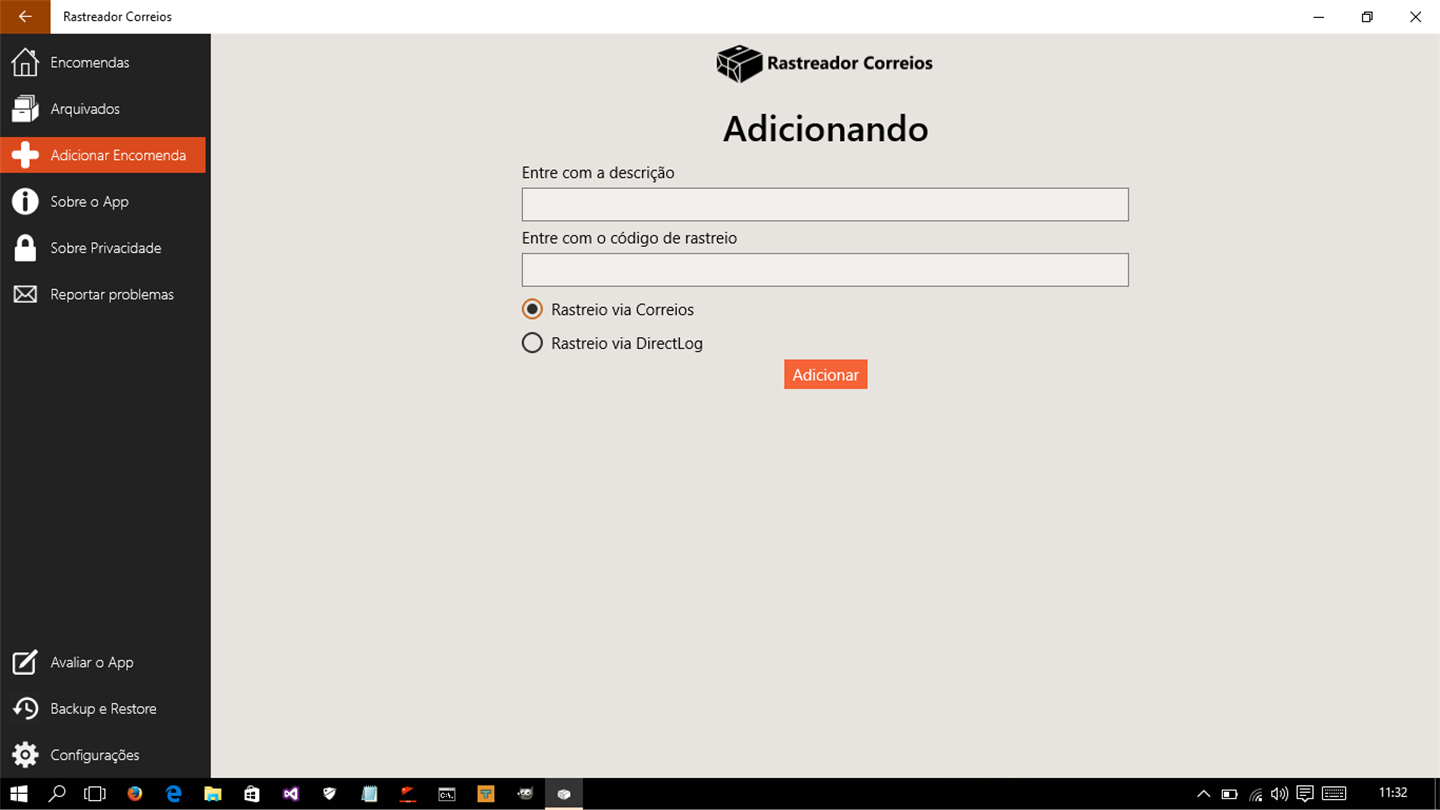Click Avaliar o App to rate the app
This screenshot has width=1440, height=810.
105,662
